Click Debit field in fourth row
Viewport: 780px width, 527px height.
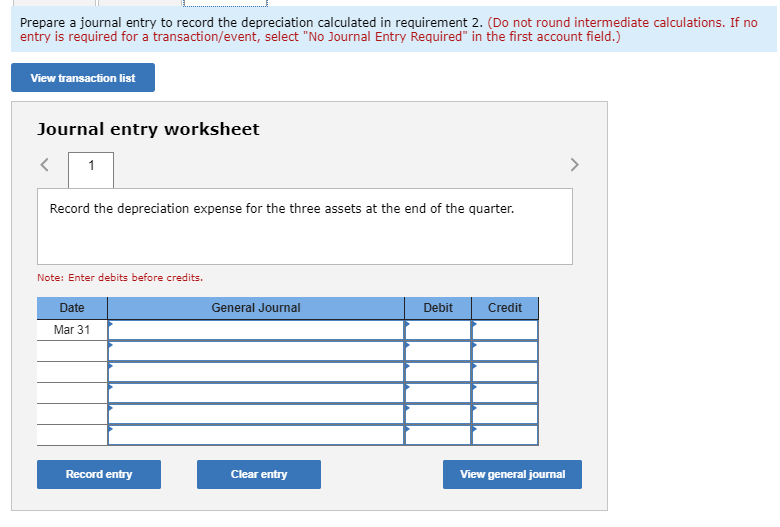[438, 393]
